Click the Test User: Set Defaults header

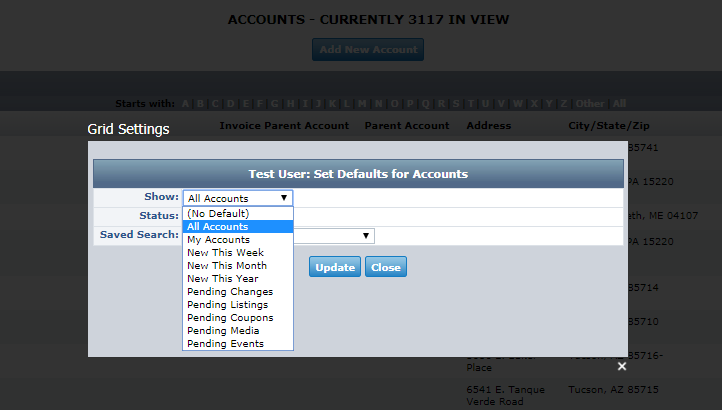point(358,174)
